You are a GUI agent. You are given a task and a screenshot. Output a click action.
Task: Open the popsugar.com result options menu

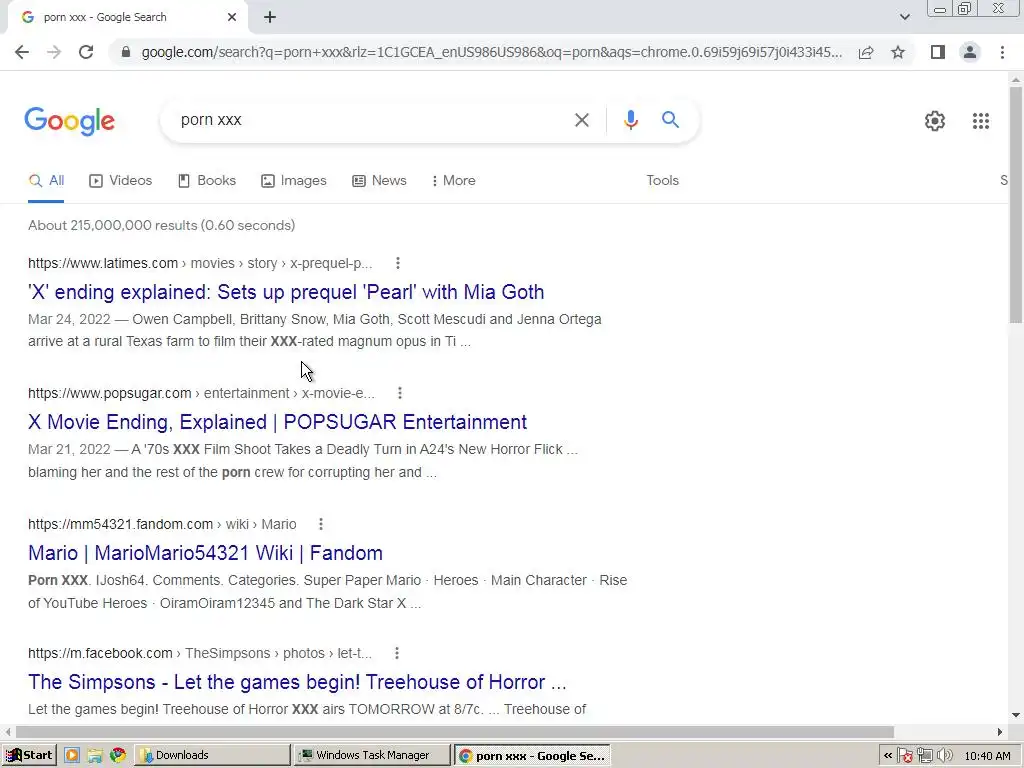pyautogui.click(x=400, y=393)
